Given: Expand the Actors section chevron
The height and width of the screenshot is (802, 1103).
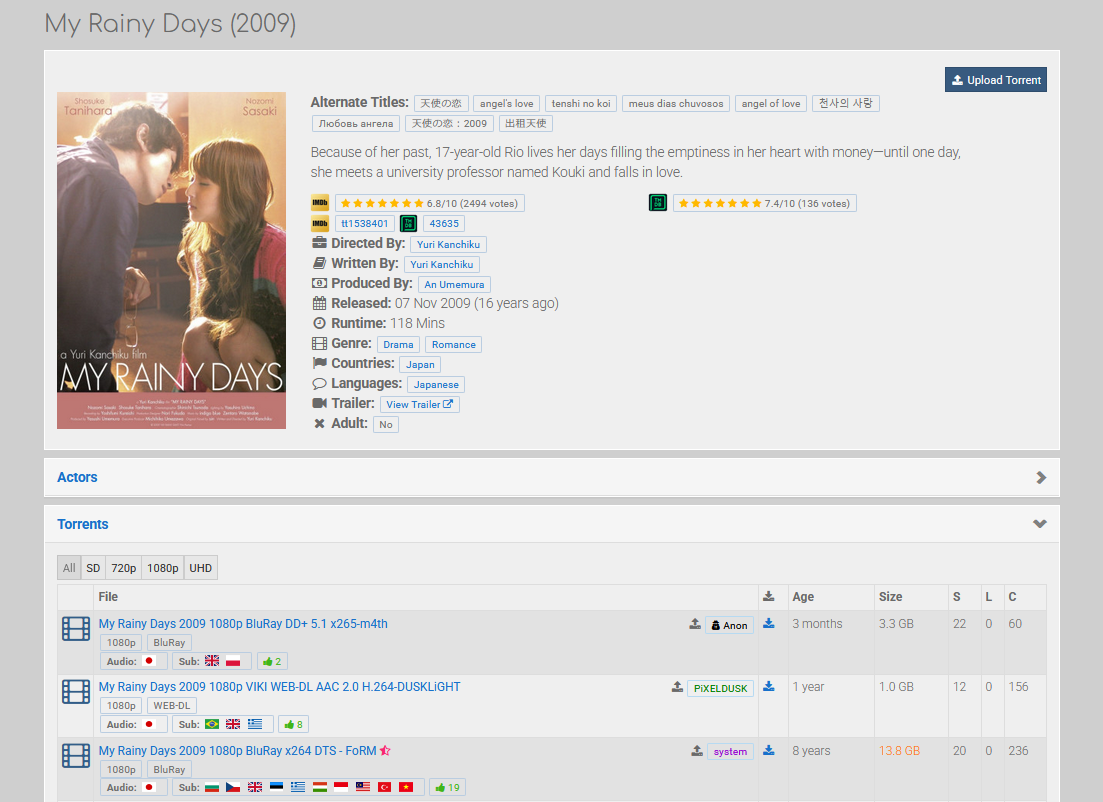Looking at the screenshot, I should pos(1041,478).
